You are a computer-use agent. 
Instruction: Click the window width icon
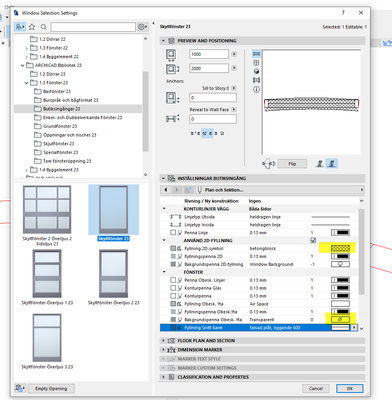[171, 54]
